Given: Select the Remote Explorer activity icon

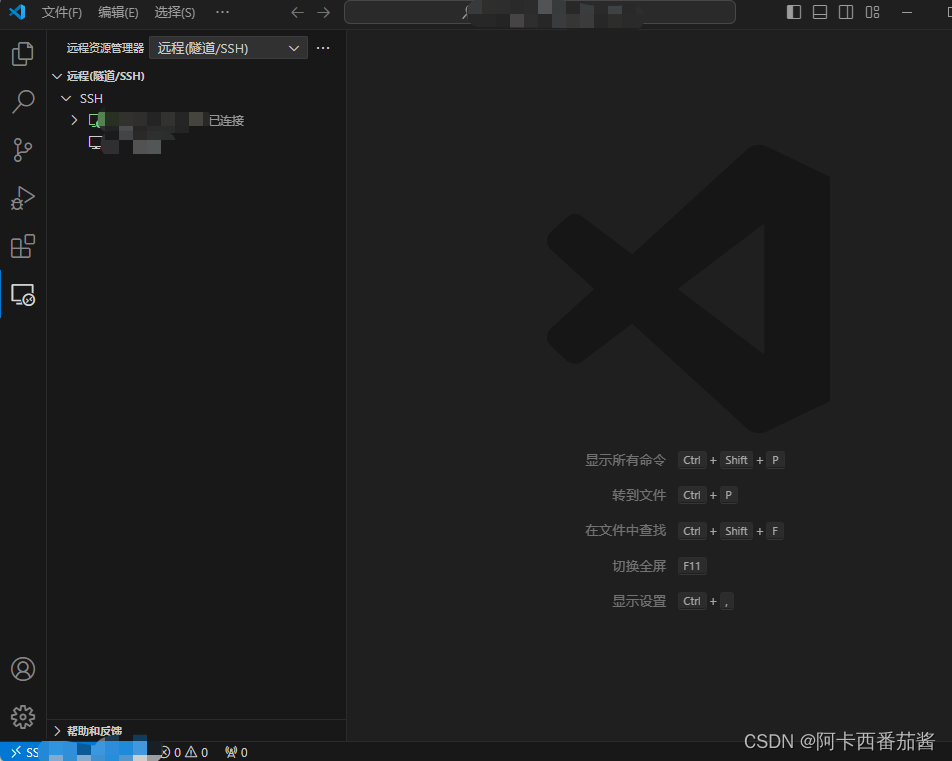Looking at the screenshot, I should pos(23,295).
